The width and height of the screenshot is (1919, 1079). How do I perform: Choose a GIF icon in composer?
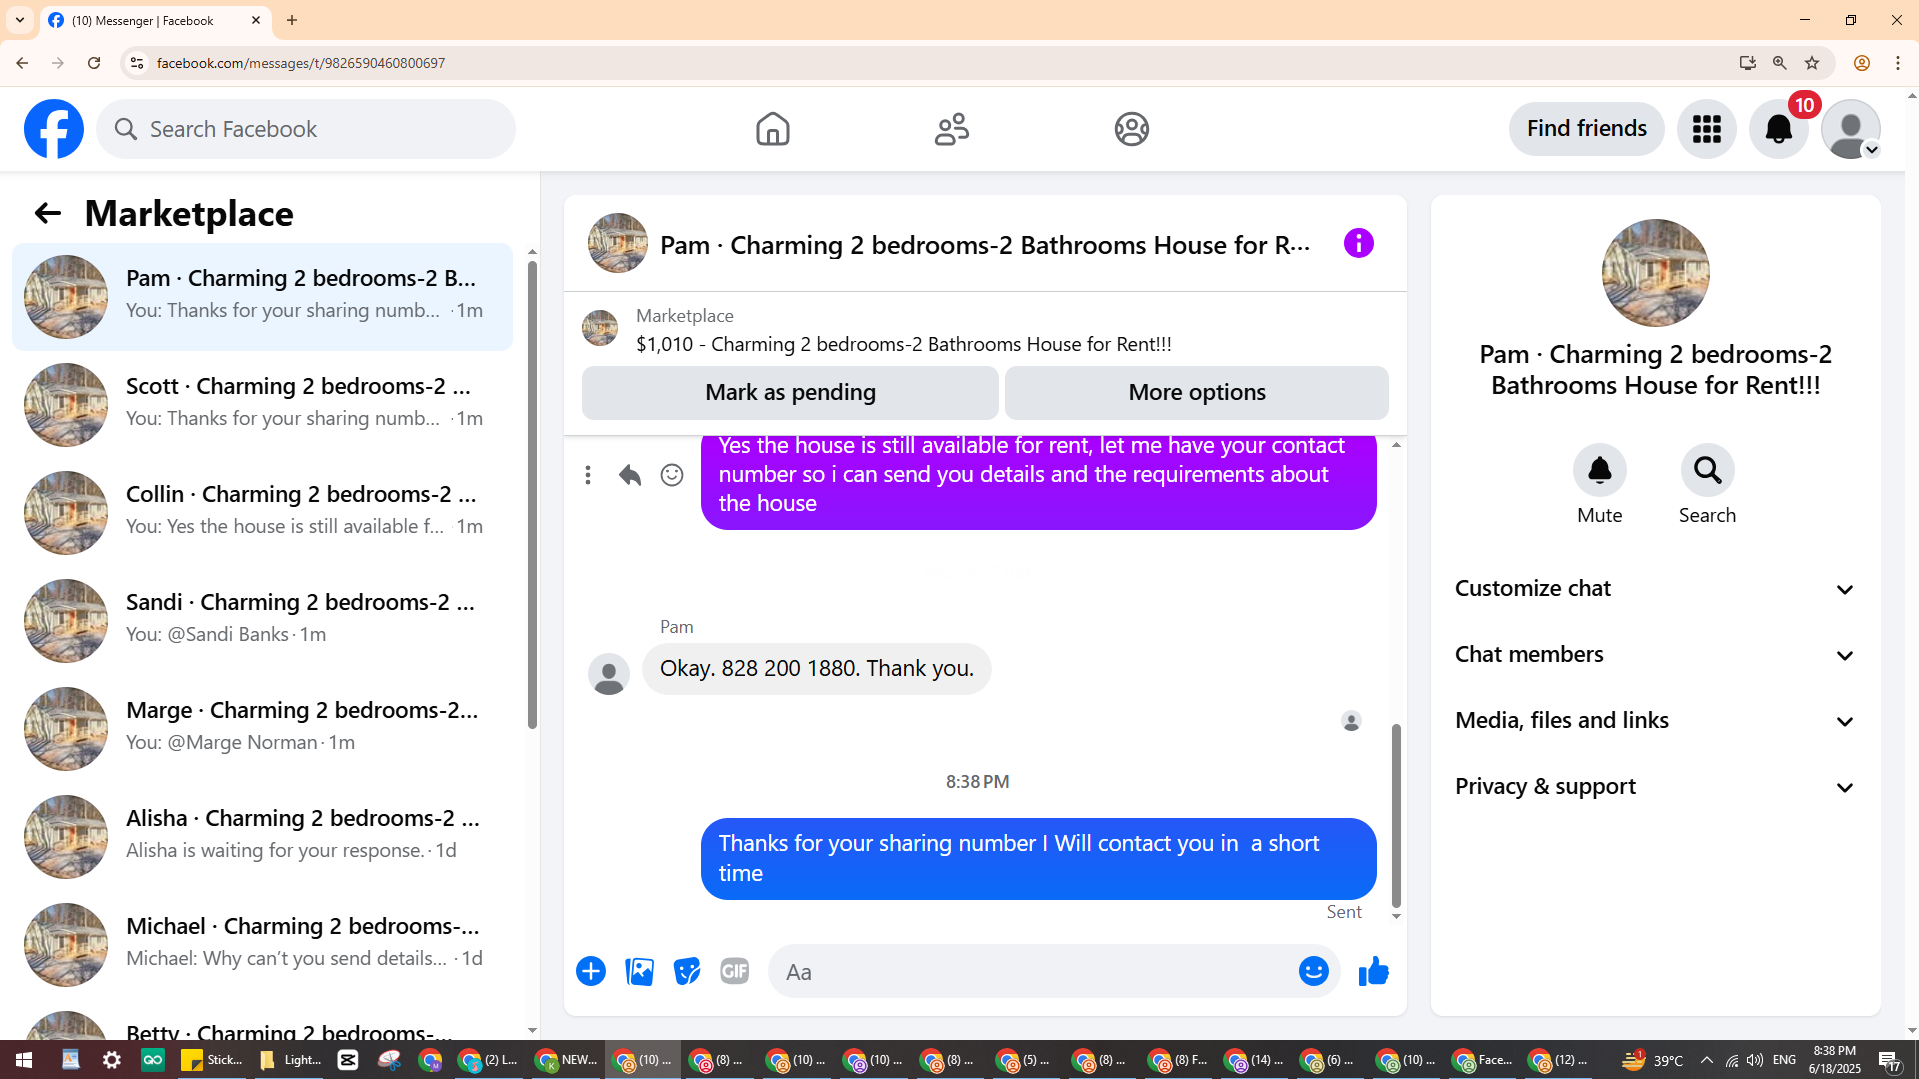(735, 971)
